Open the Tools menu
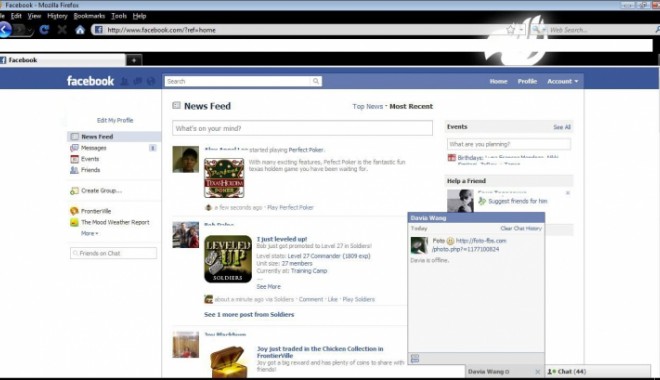This screenshot has width=660, height=380. [119, 16]
